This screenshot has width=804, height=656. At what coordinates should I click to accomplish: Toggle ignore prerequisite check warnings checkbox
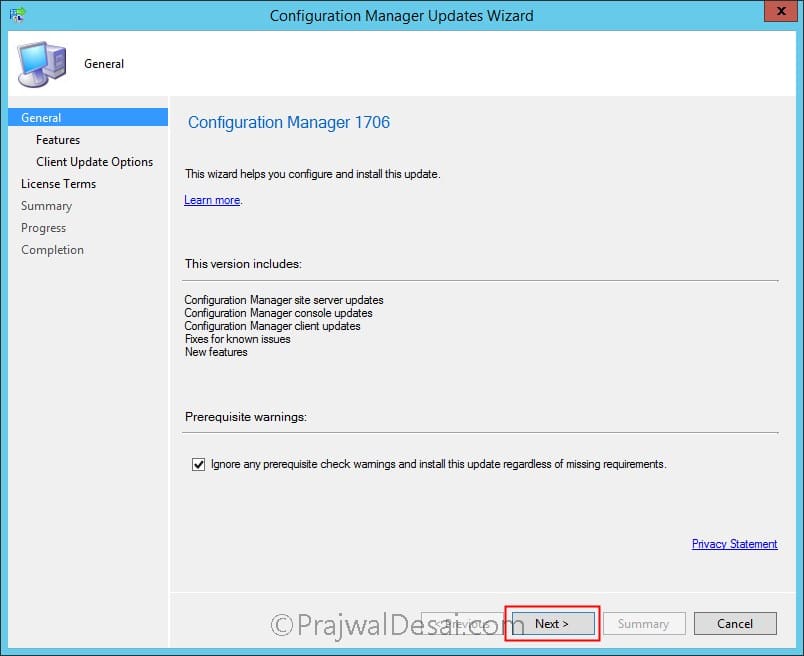198,464
